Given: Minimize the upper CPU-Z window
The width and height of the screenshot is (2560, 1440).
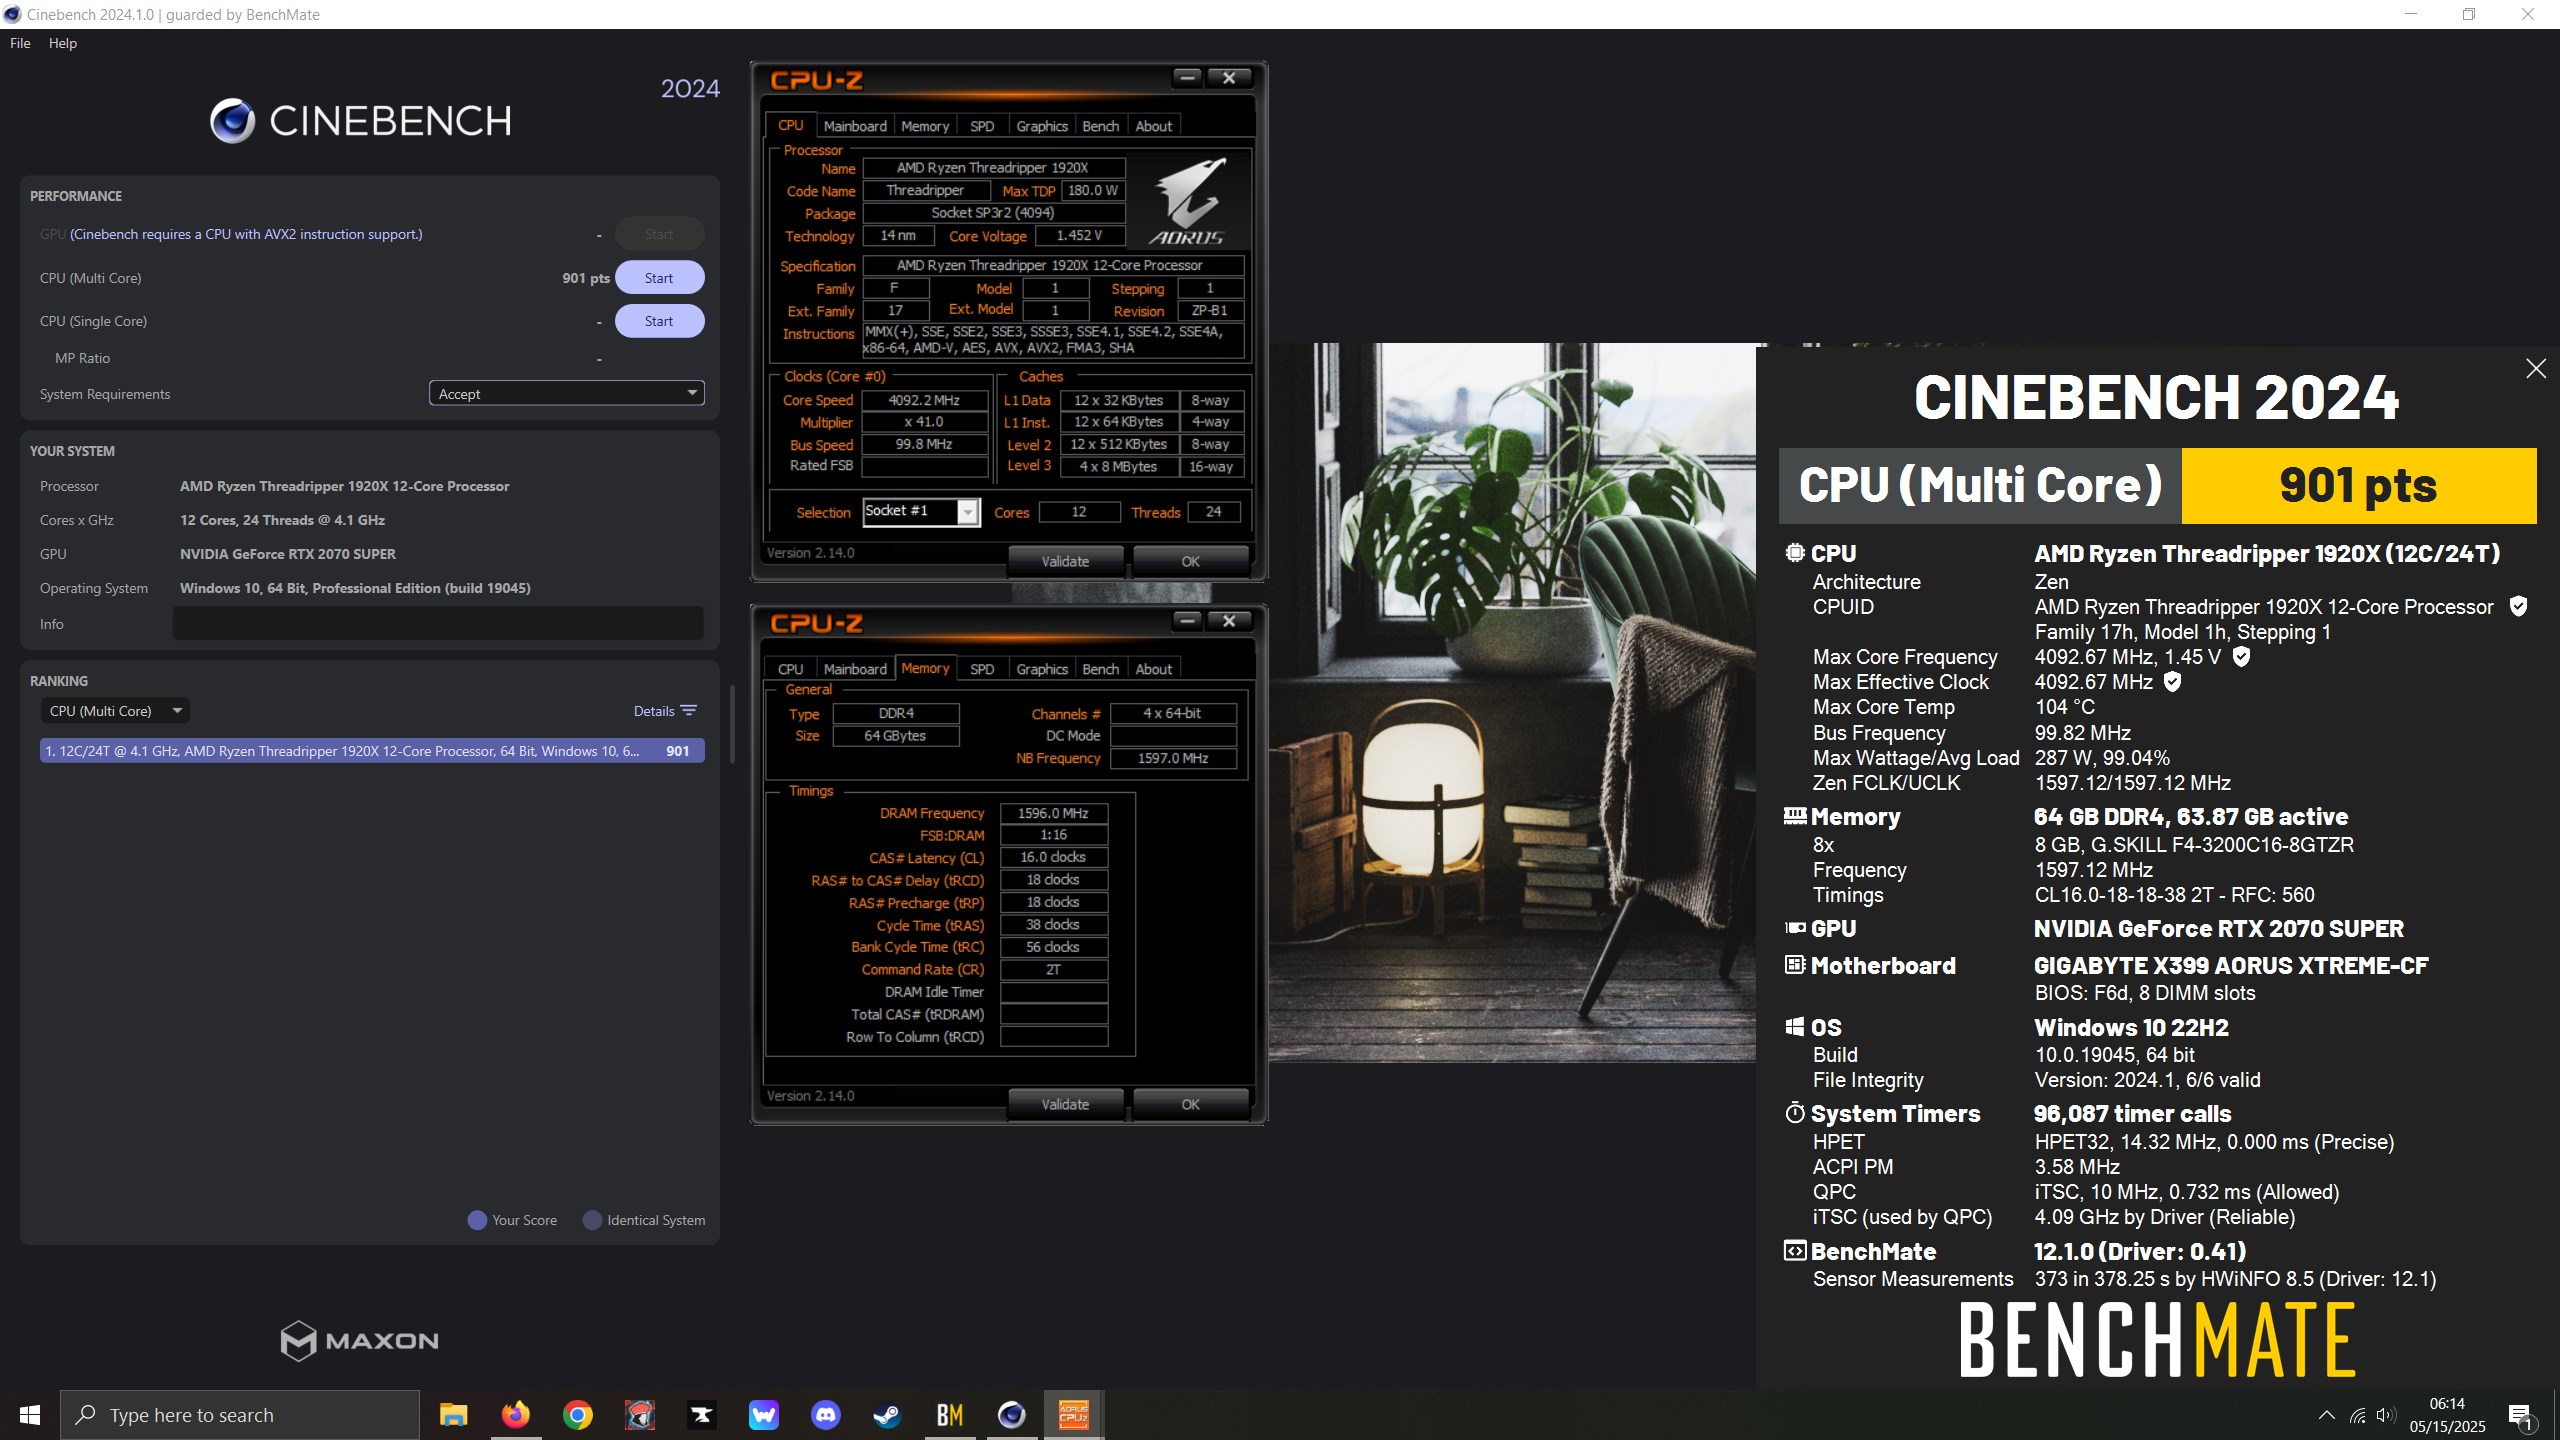Looking at the screenshot, I should tap(1187, 77).
